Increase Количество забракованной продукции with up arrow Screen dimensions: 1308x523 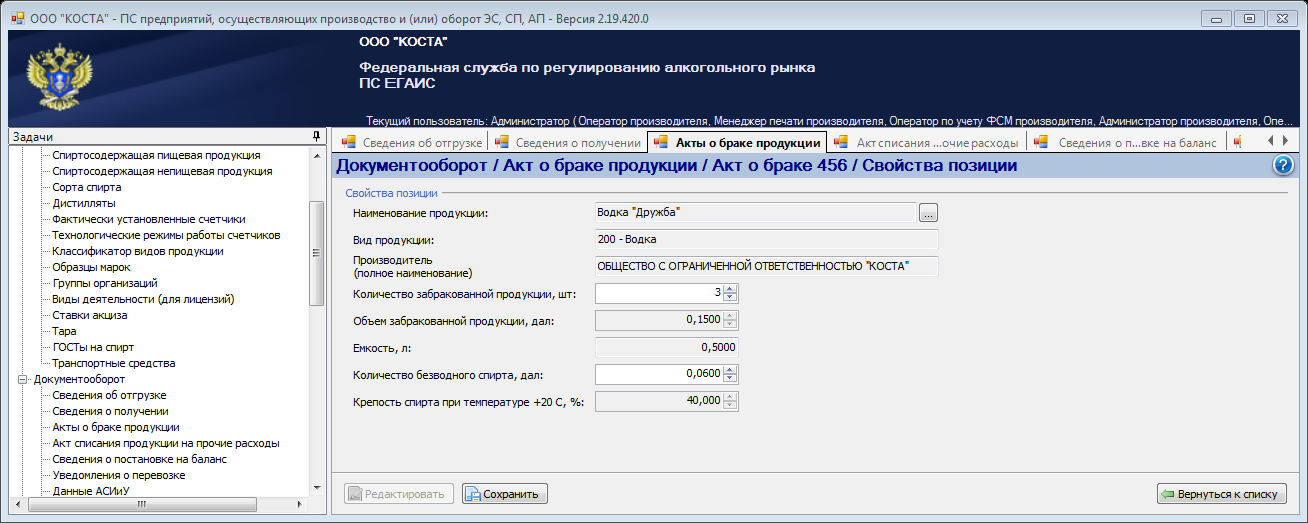pyautogui.click(x=730, y=289)
